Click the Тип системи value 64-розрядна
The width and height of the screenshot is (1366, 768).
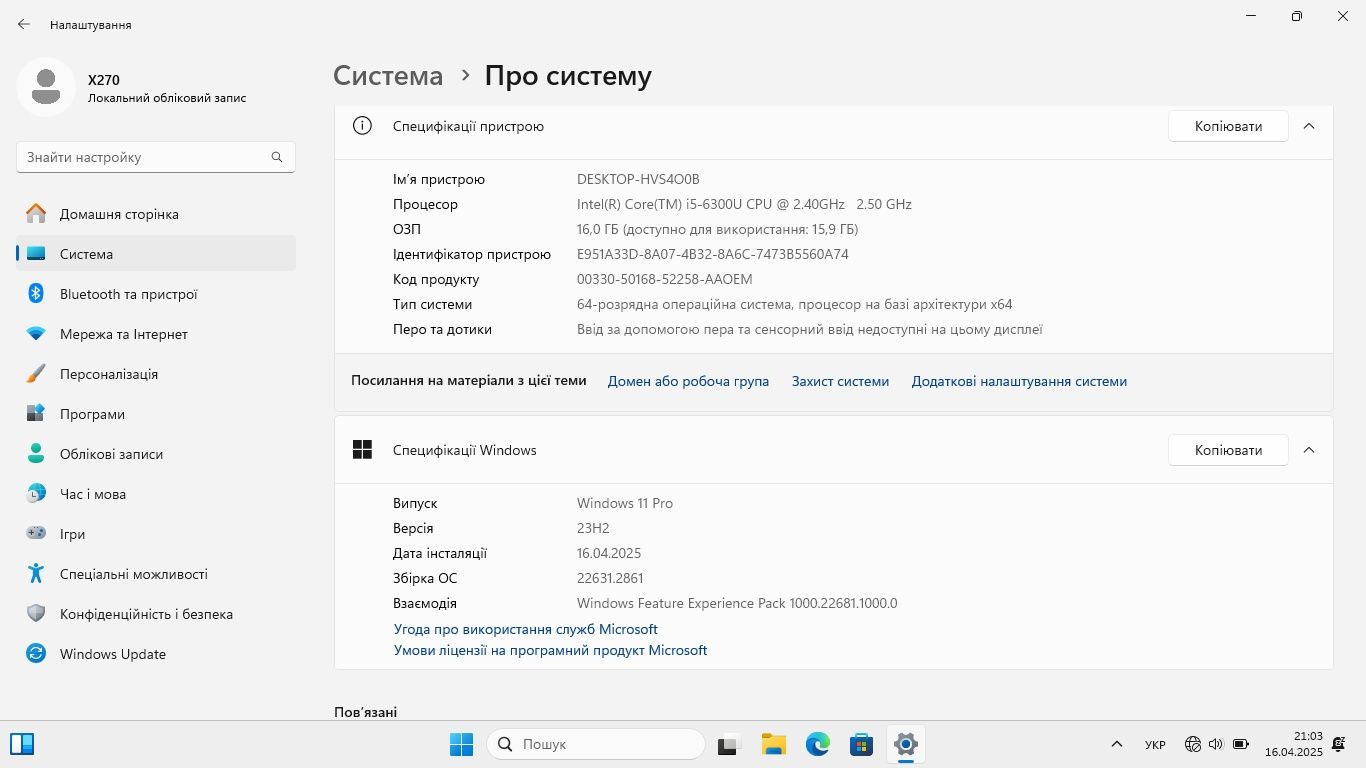795,304
